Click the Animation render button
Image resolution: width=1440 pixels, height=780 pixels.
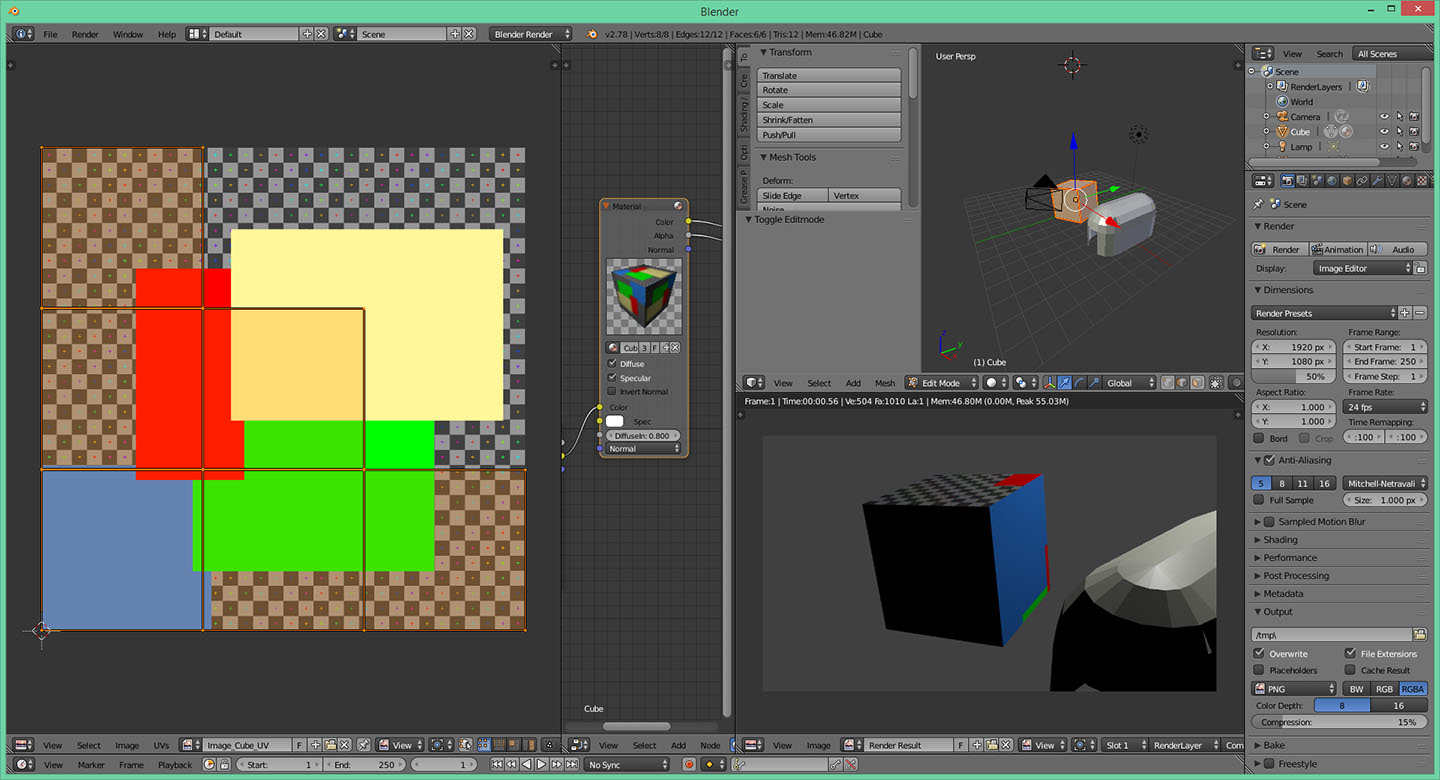point(1337,249)
